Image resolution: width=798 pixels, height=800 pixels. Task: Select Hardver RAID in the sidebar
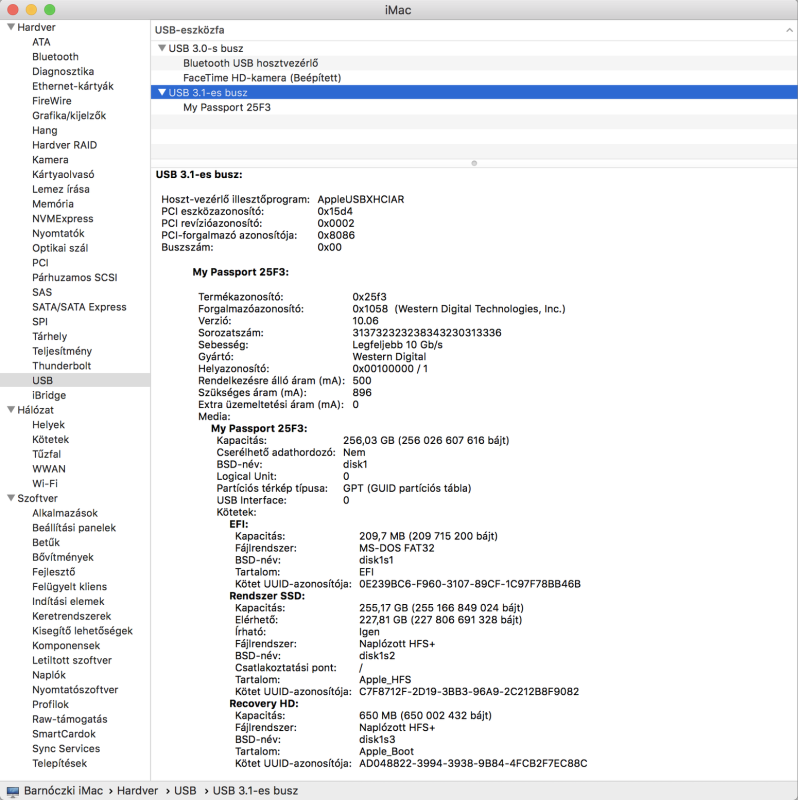point(64,145)
